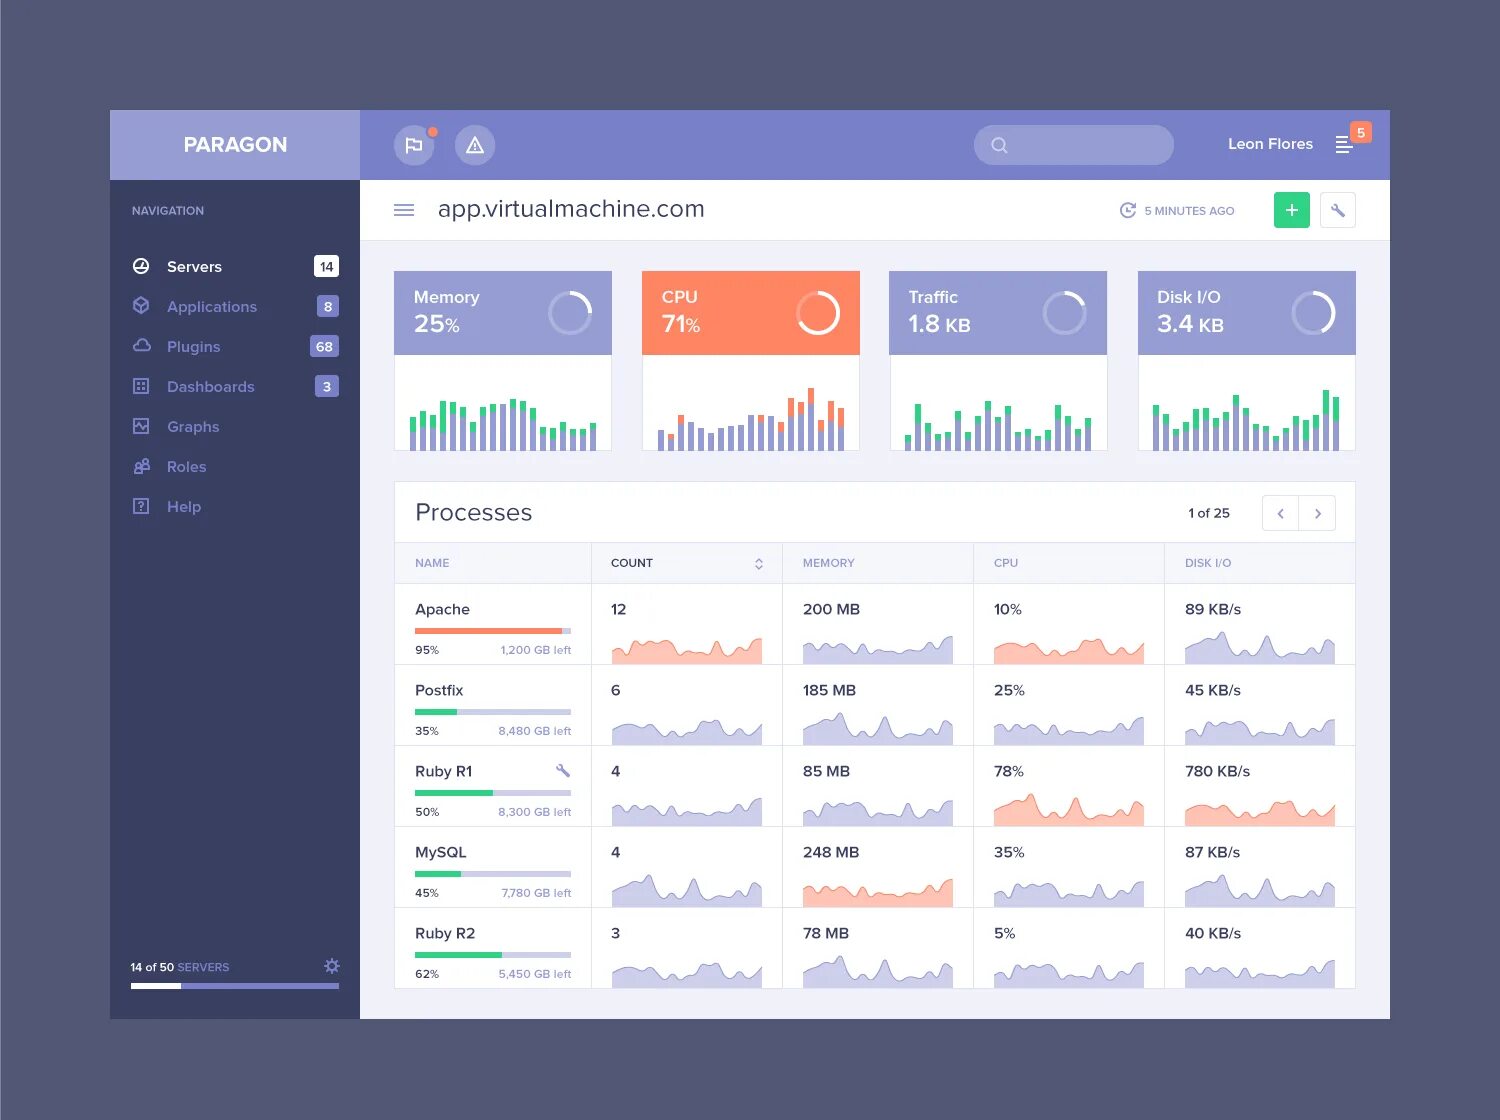This screenshot has width=1500, height=1120.
Task: Sort by the COUNT column arrows
Action: [759, 564]
